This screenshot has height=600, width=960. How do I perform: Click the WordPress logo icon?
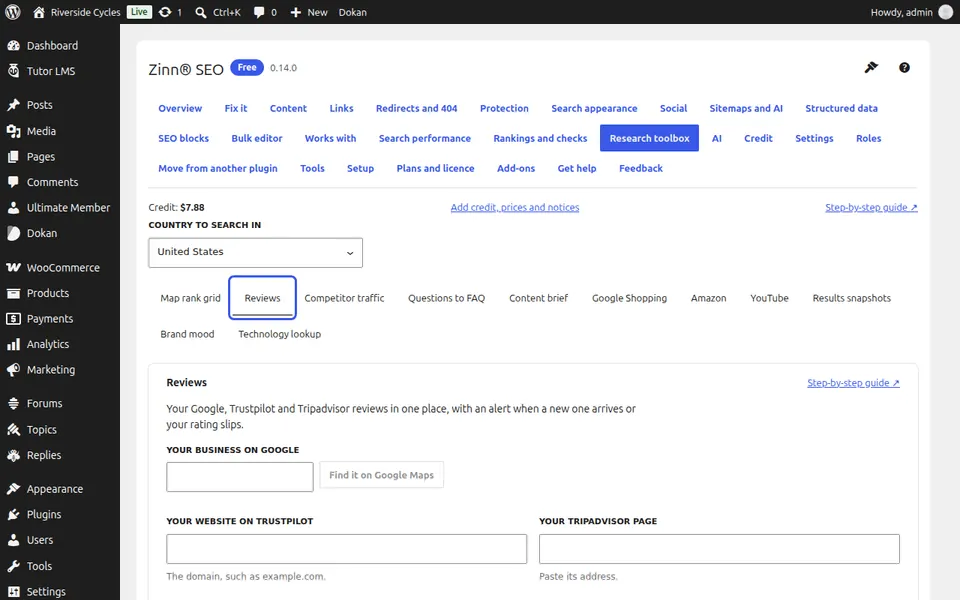(12, 12)
